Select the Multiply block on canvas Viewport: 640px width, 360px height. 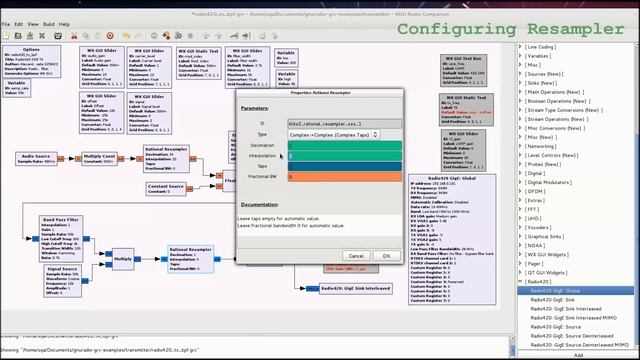pos(123,259)
